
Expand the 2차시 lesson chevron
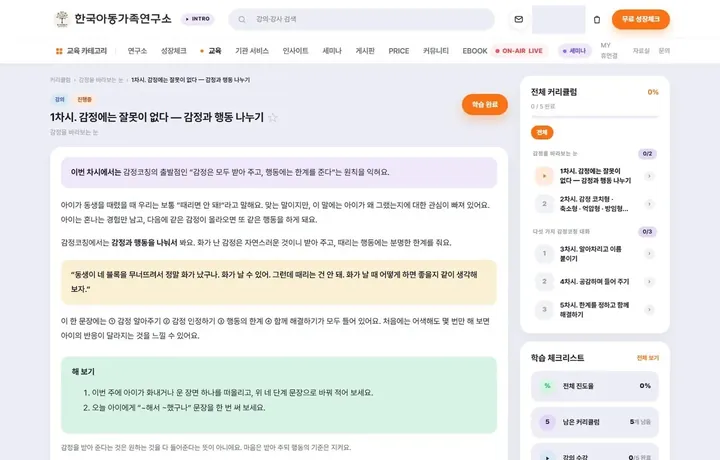point(649,204)
